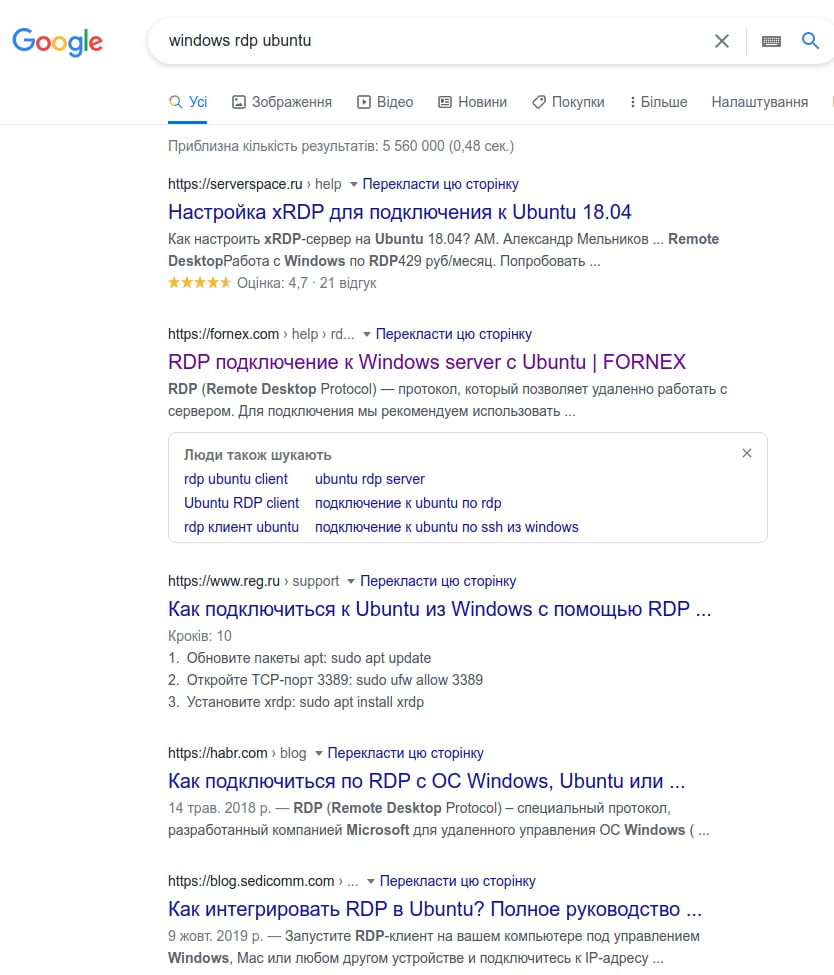Click the https://www.reg.ru URL text
Screen dimensions: 834x975
coord(224,581)
